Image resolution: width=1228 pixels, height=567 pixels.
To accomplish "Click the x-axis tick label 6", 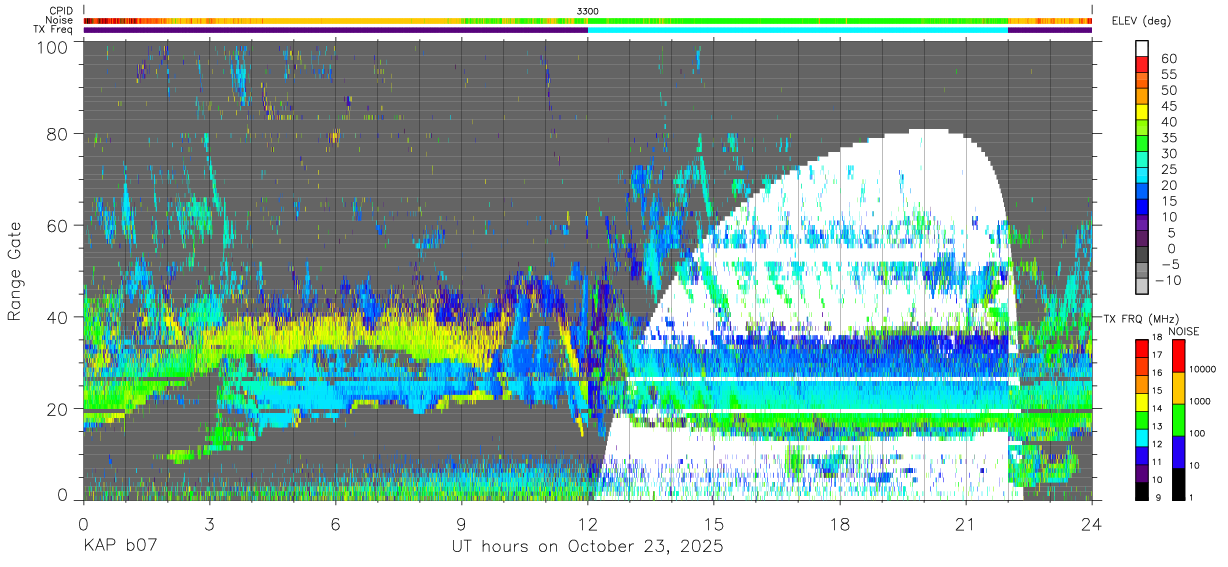I will 336,524.
